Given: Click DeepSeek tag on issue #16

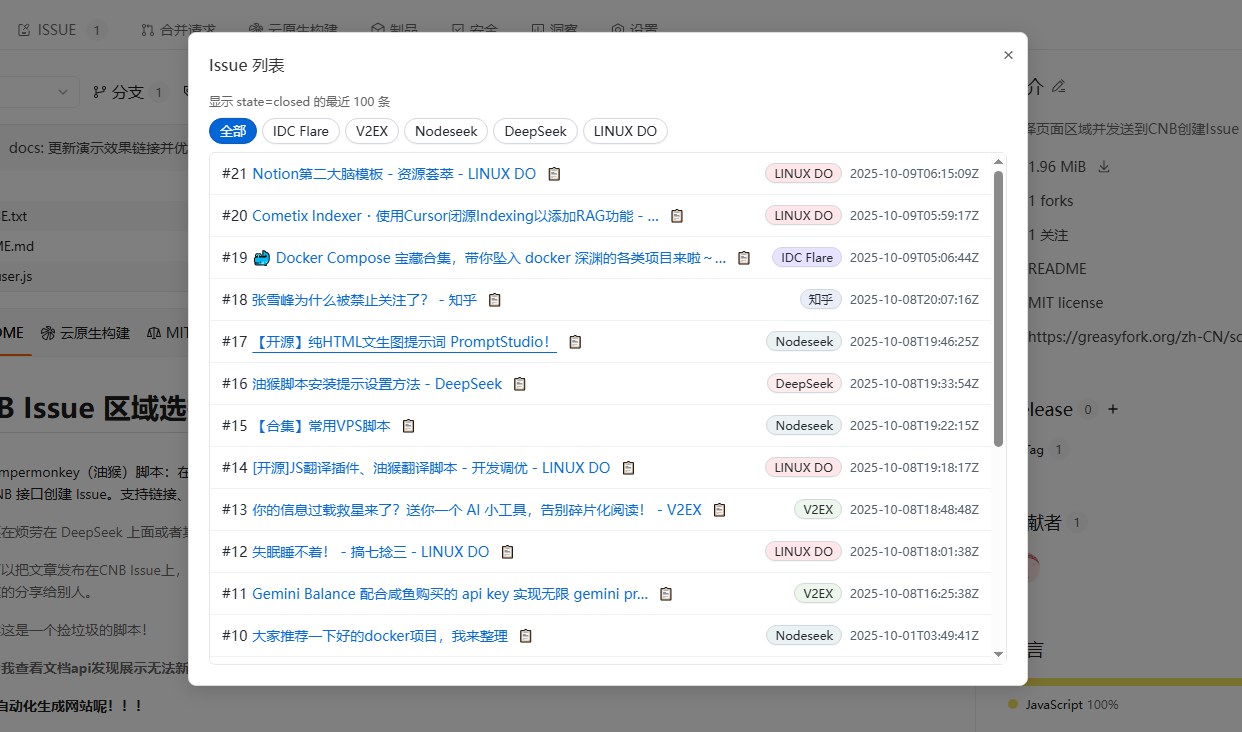Looking at the screenshot, I should coord(805,384).
